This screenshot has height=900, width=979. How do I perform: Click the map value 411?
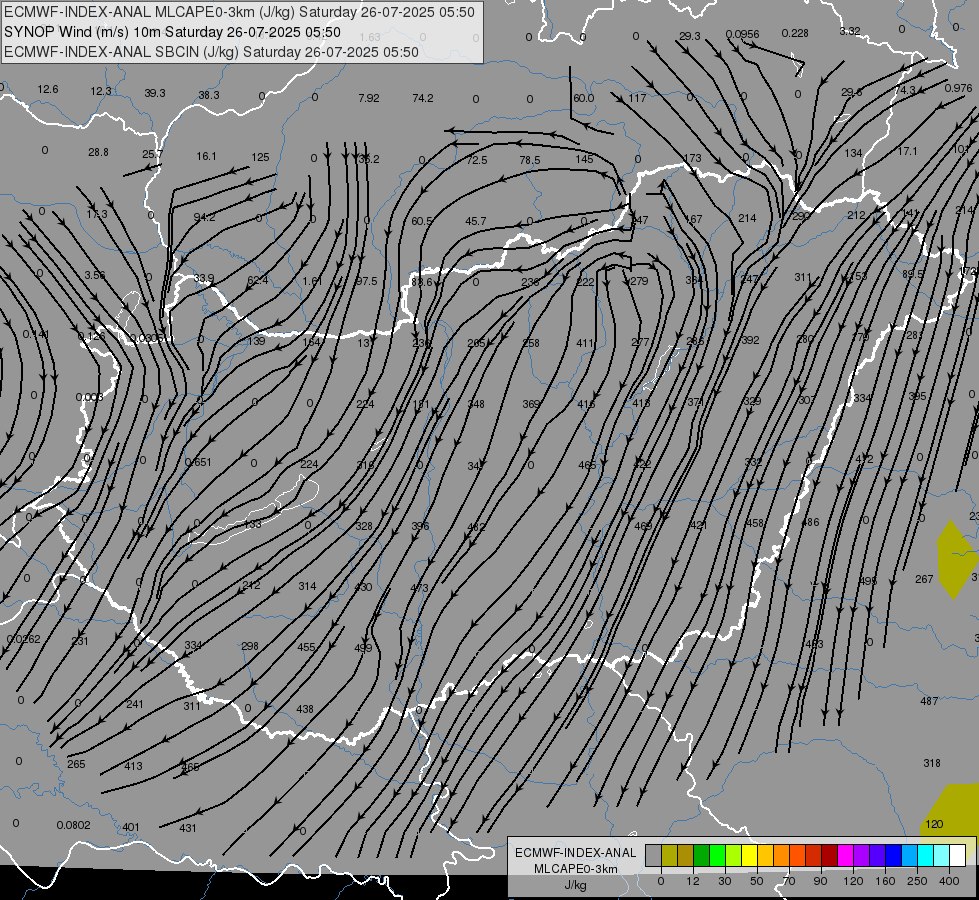tap(585, 343)
